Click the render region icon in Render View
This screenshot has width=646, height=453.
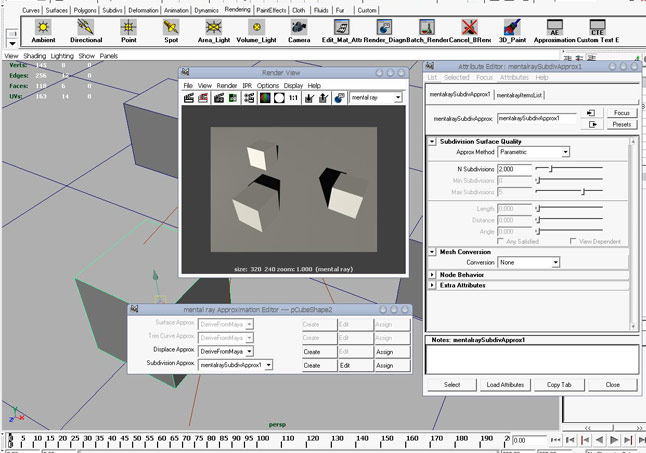(x=203, y=98)
